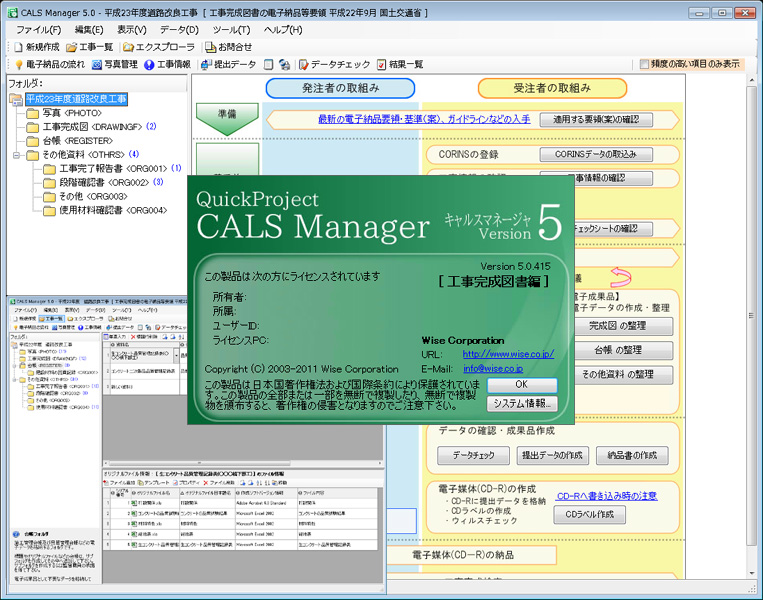Click その他資料の整理 button
763x600 pixels.
(623, 374)
